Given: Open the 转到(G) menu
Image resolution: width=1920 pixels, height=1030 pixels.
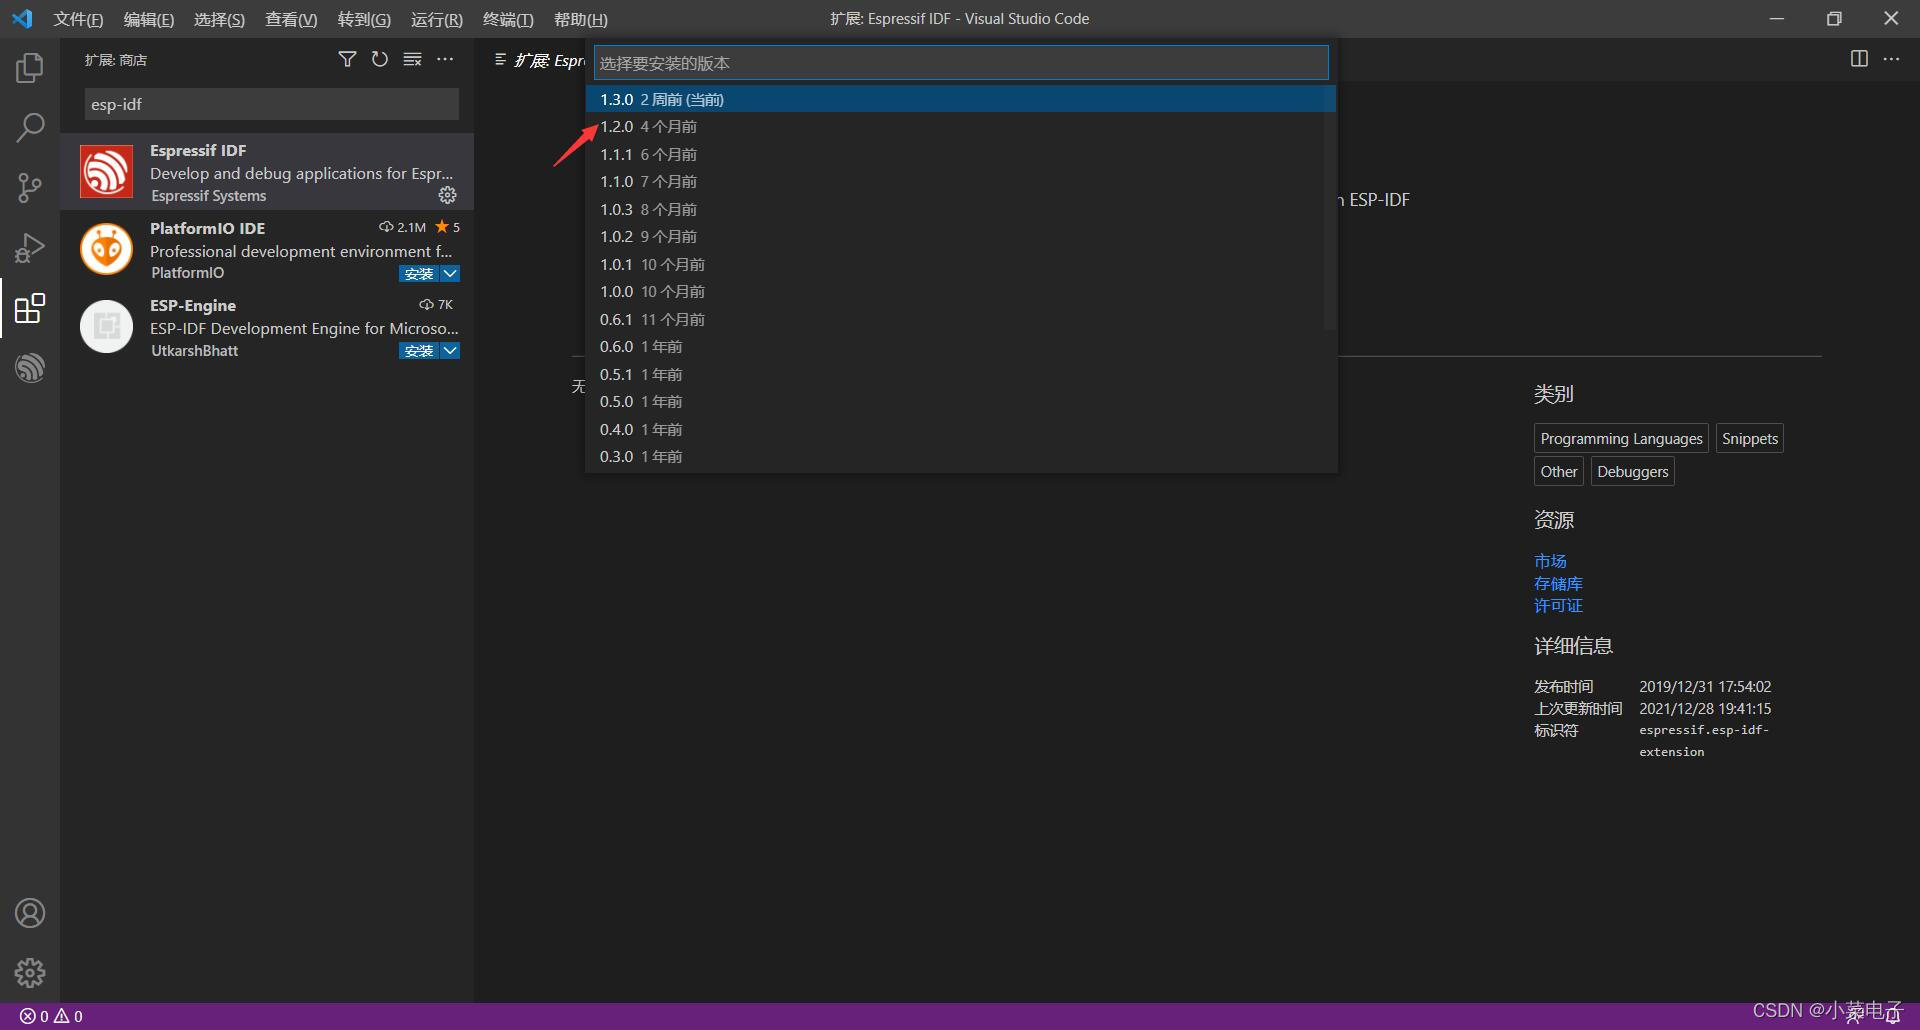Looking at the screenshot, I should click(x=364, y=19).
